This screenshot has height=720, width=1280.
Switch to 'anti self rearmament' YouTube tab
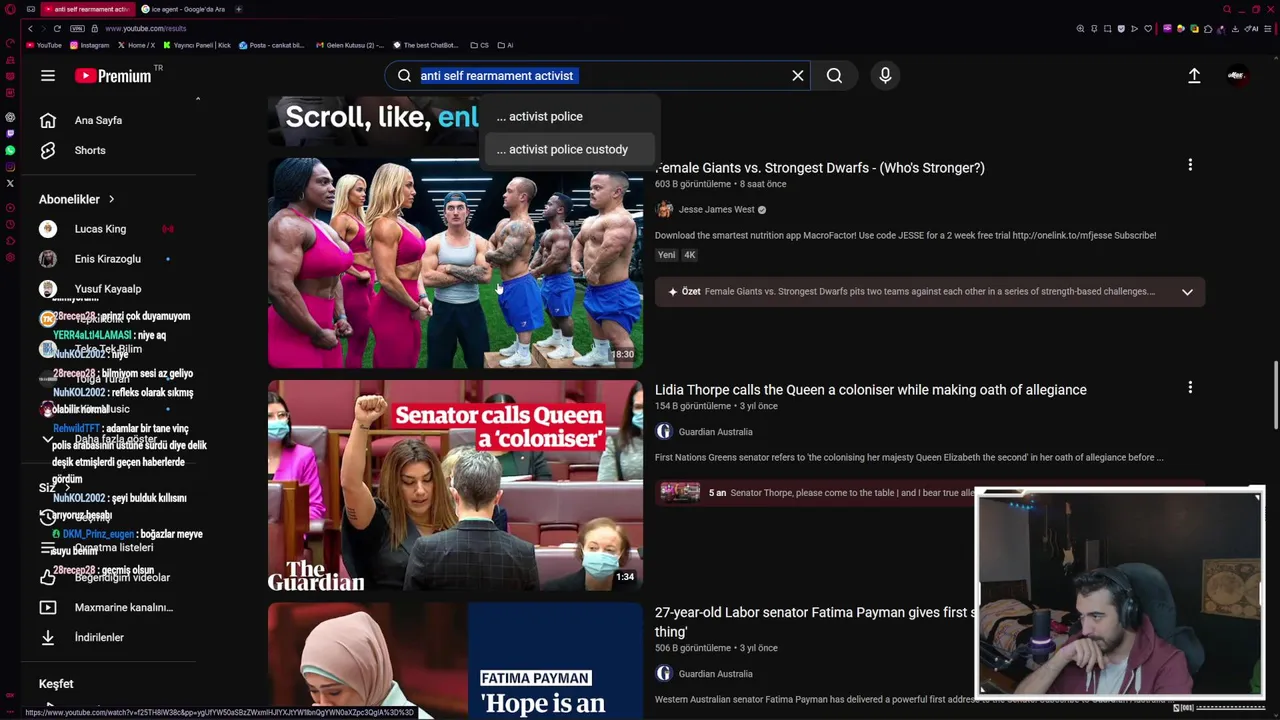click(x=87, y=9)
